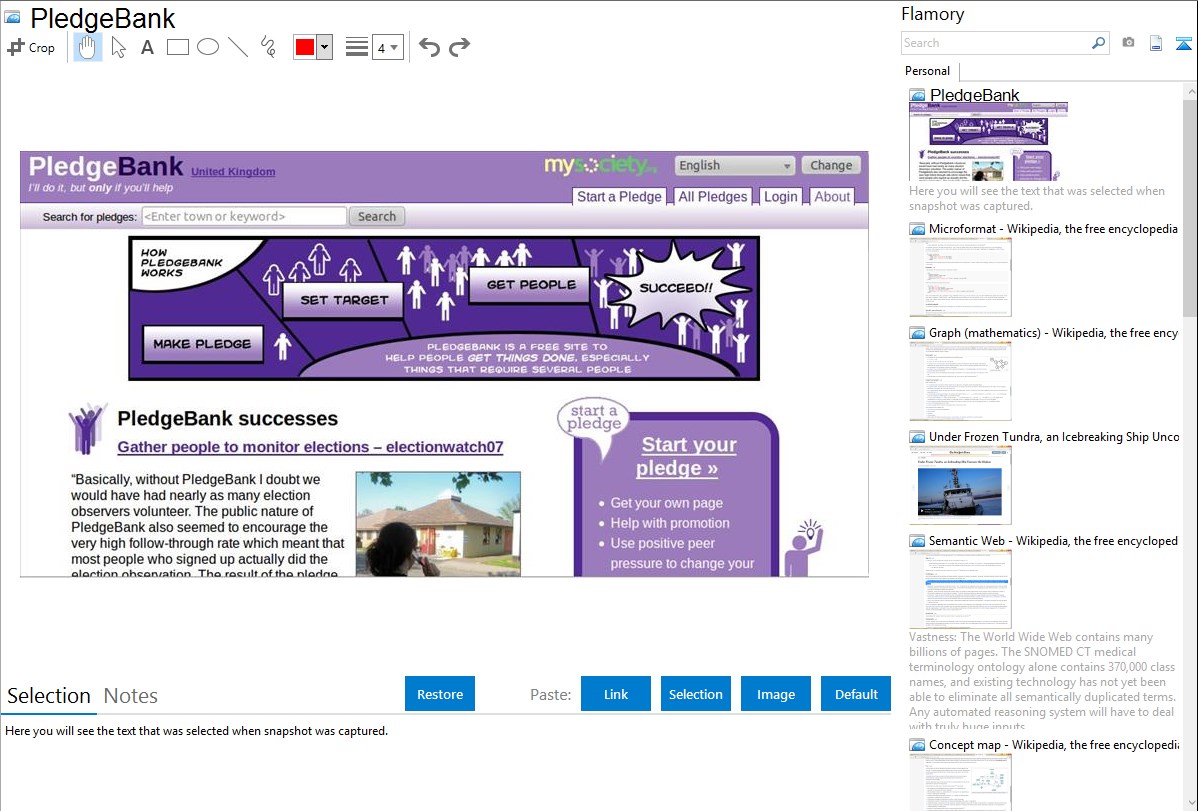Screen dimensions: 1198x811
Task: Choose the arrow pointer selection tool
Action: point(118,47)
